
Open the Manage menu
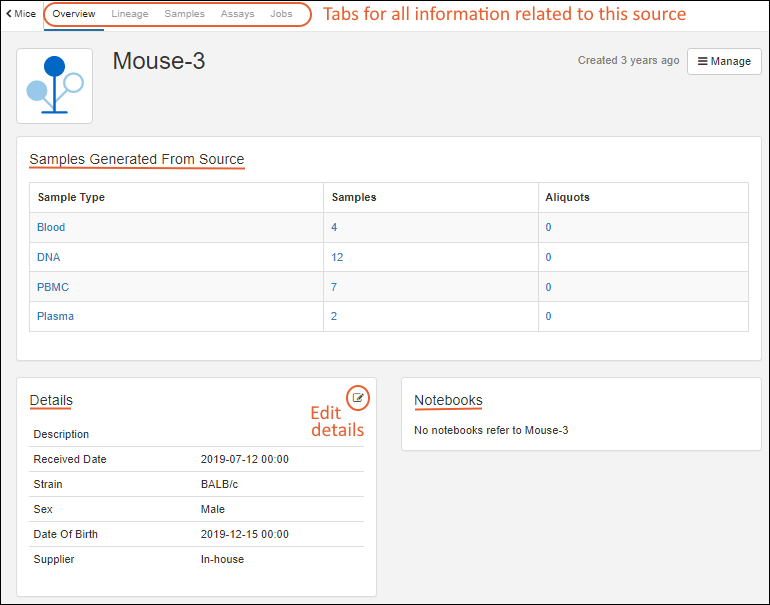tap(724, 61)
